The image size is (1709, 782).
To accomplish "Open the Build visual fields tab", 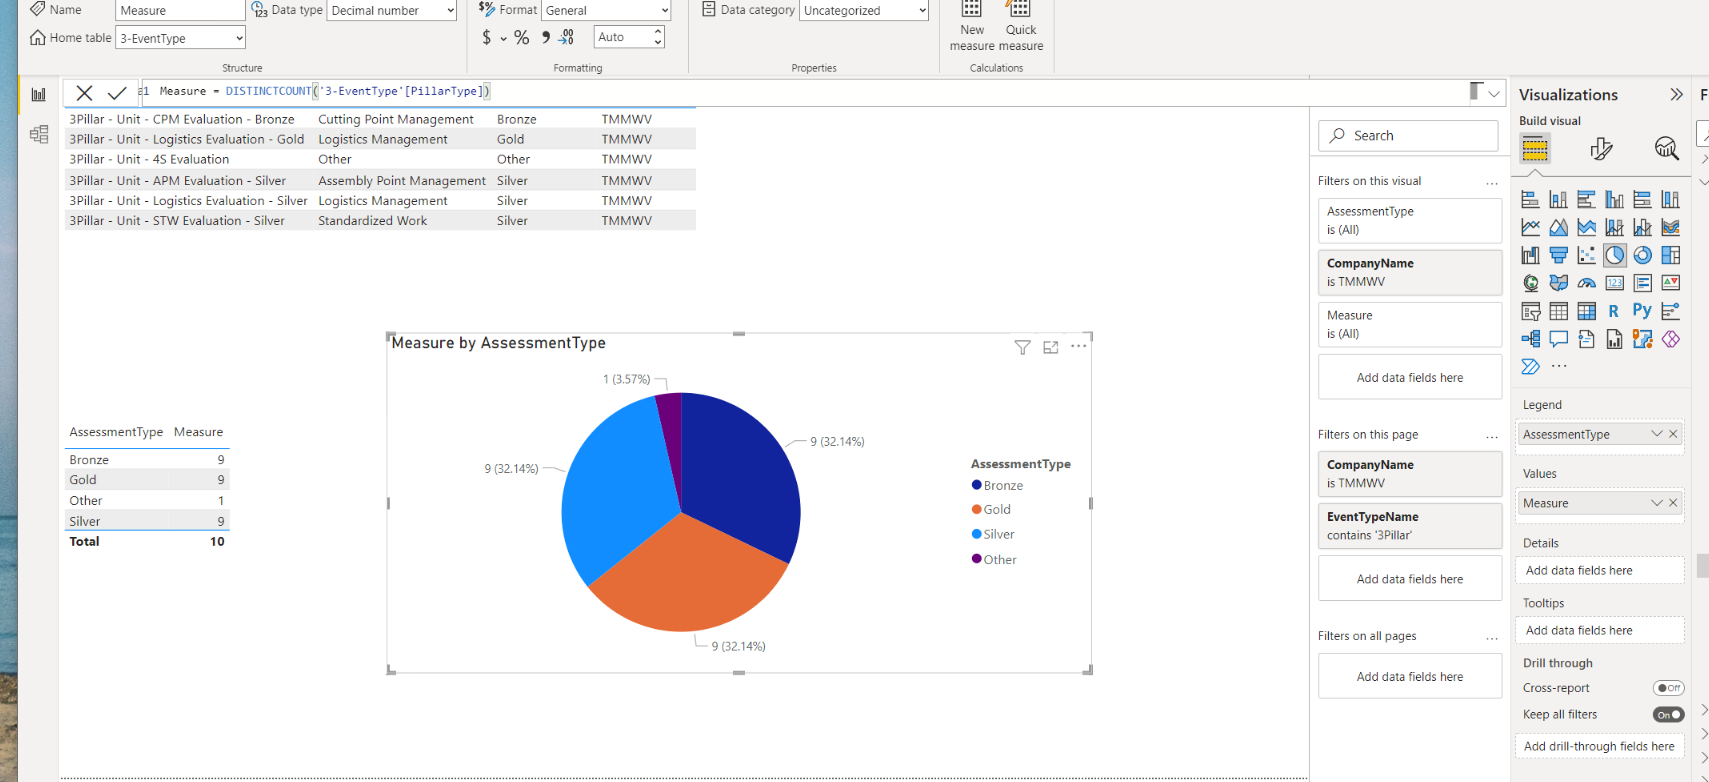I will (x=1535, y=149).
